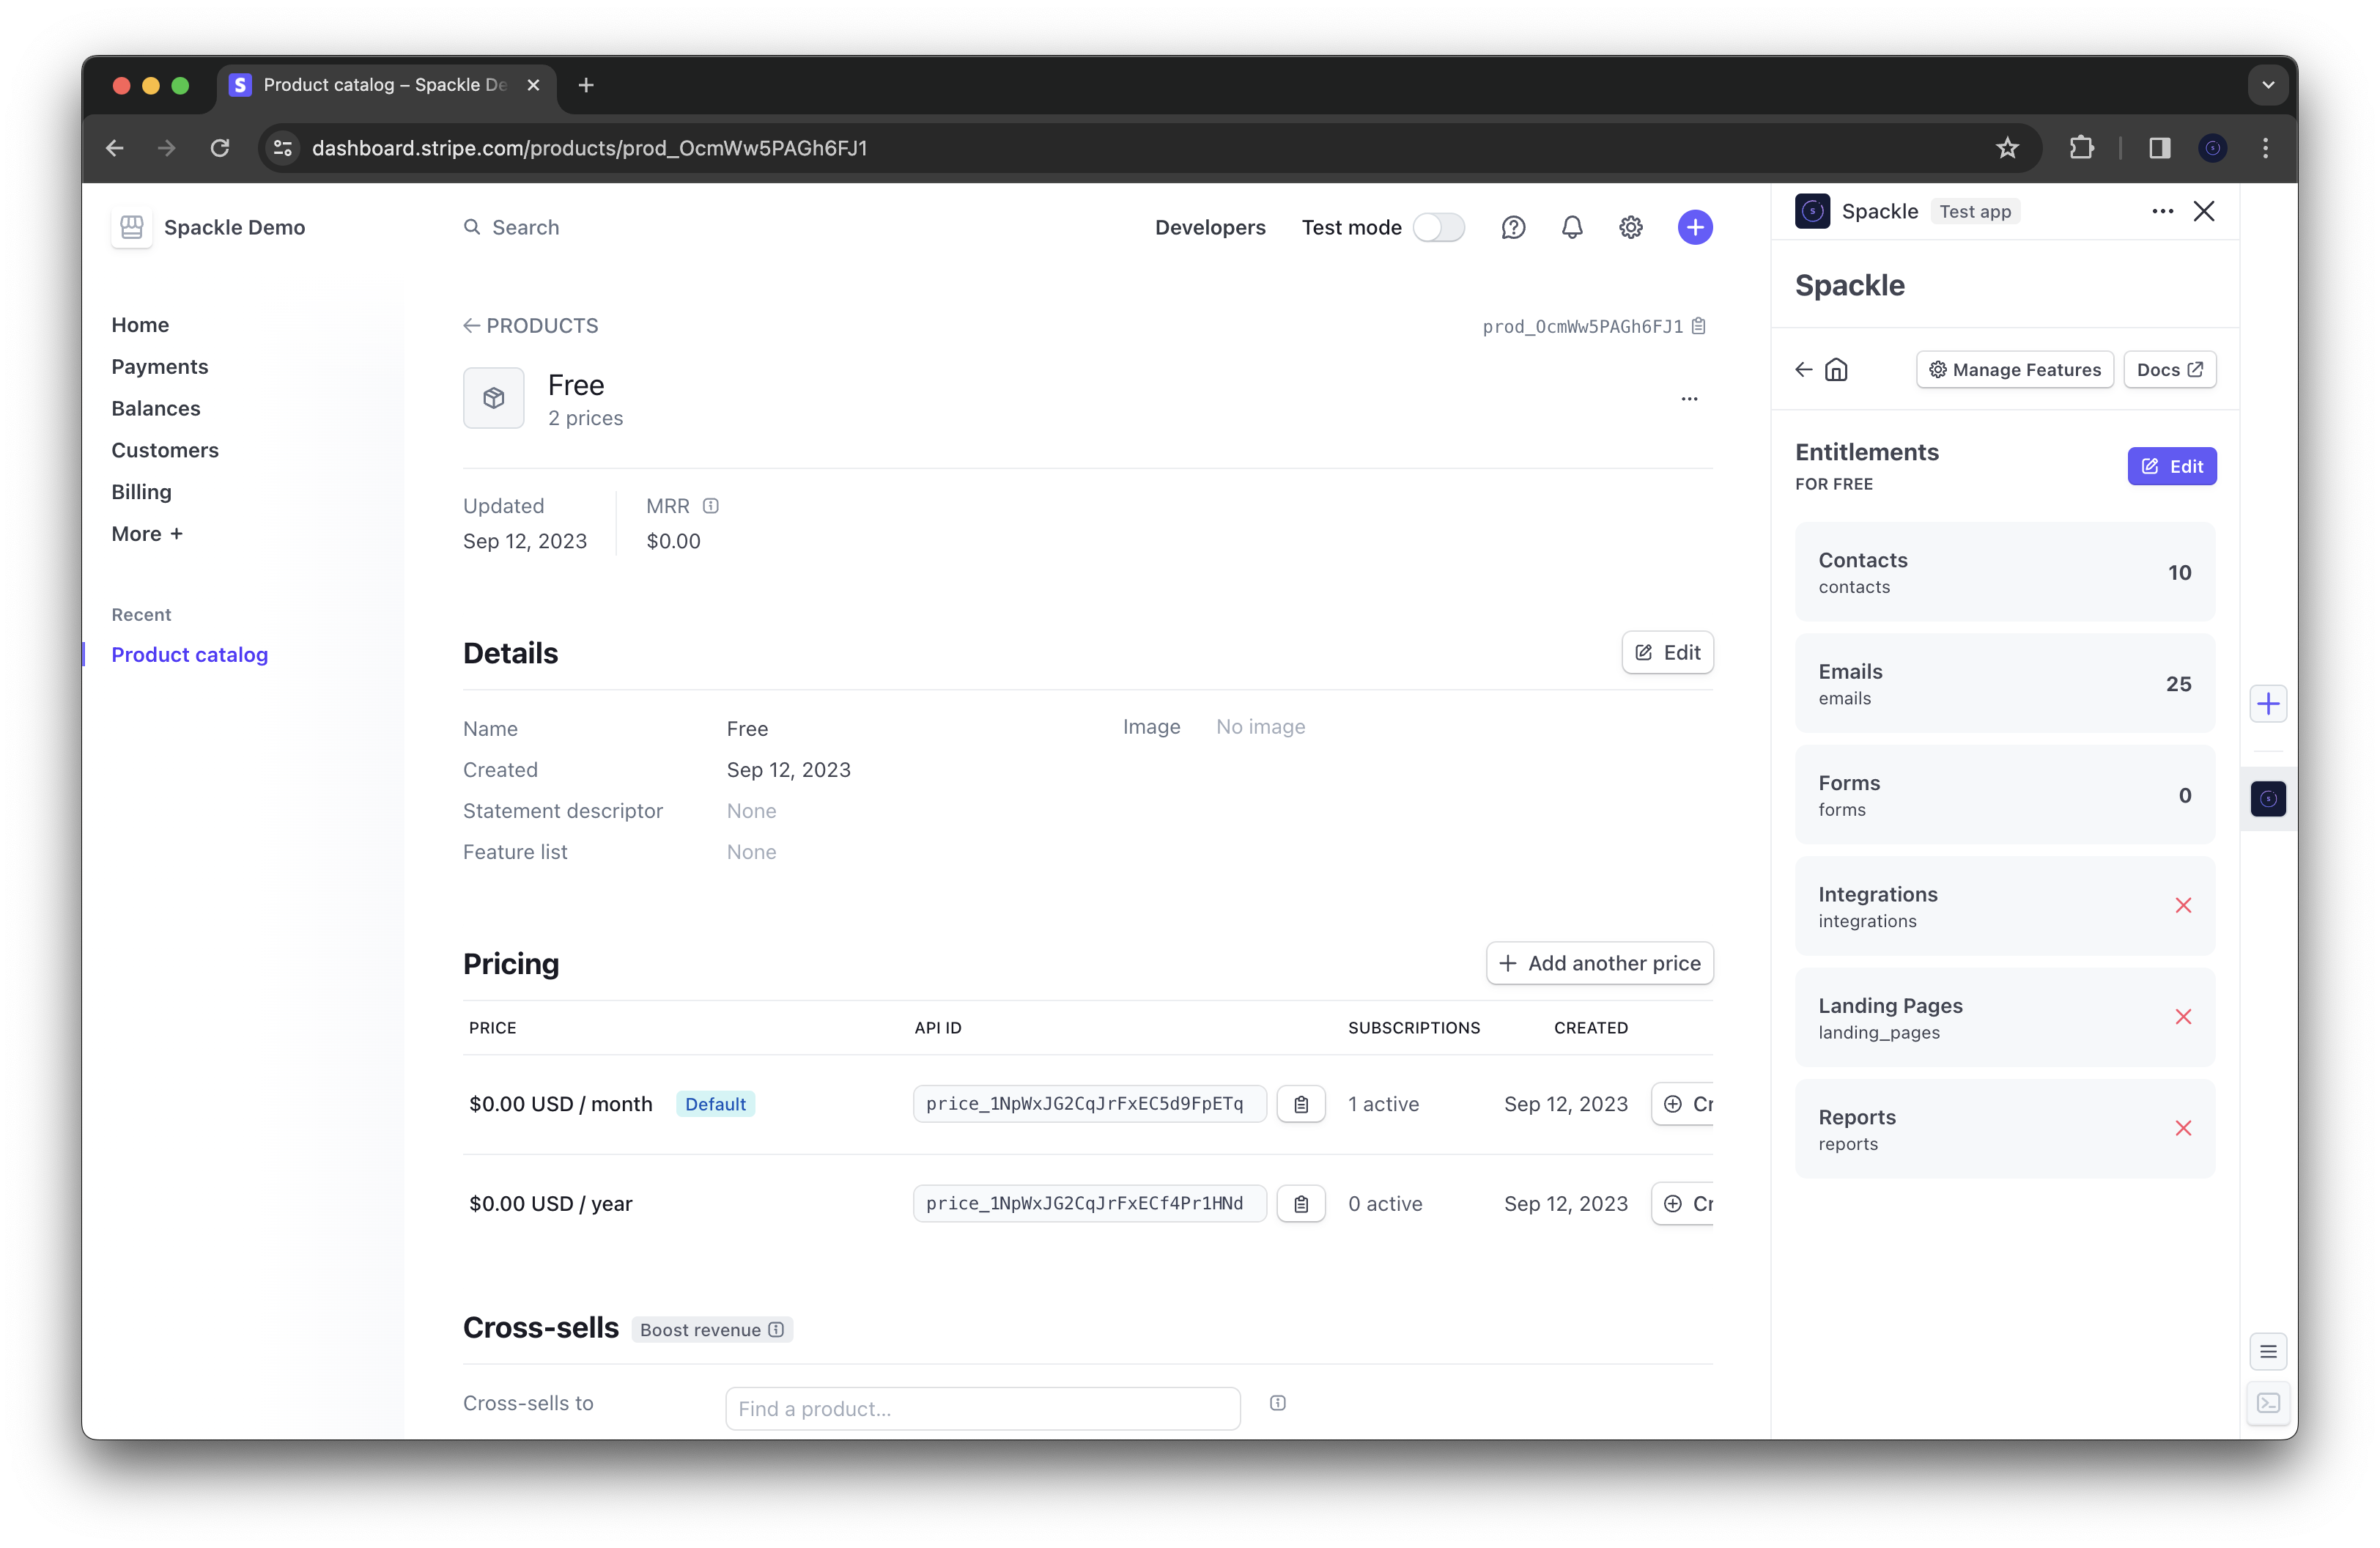
Task: Open settings using the gear icon
Action: (x=1630, y=227)
